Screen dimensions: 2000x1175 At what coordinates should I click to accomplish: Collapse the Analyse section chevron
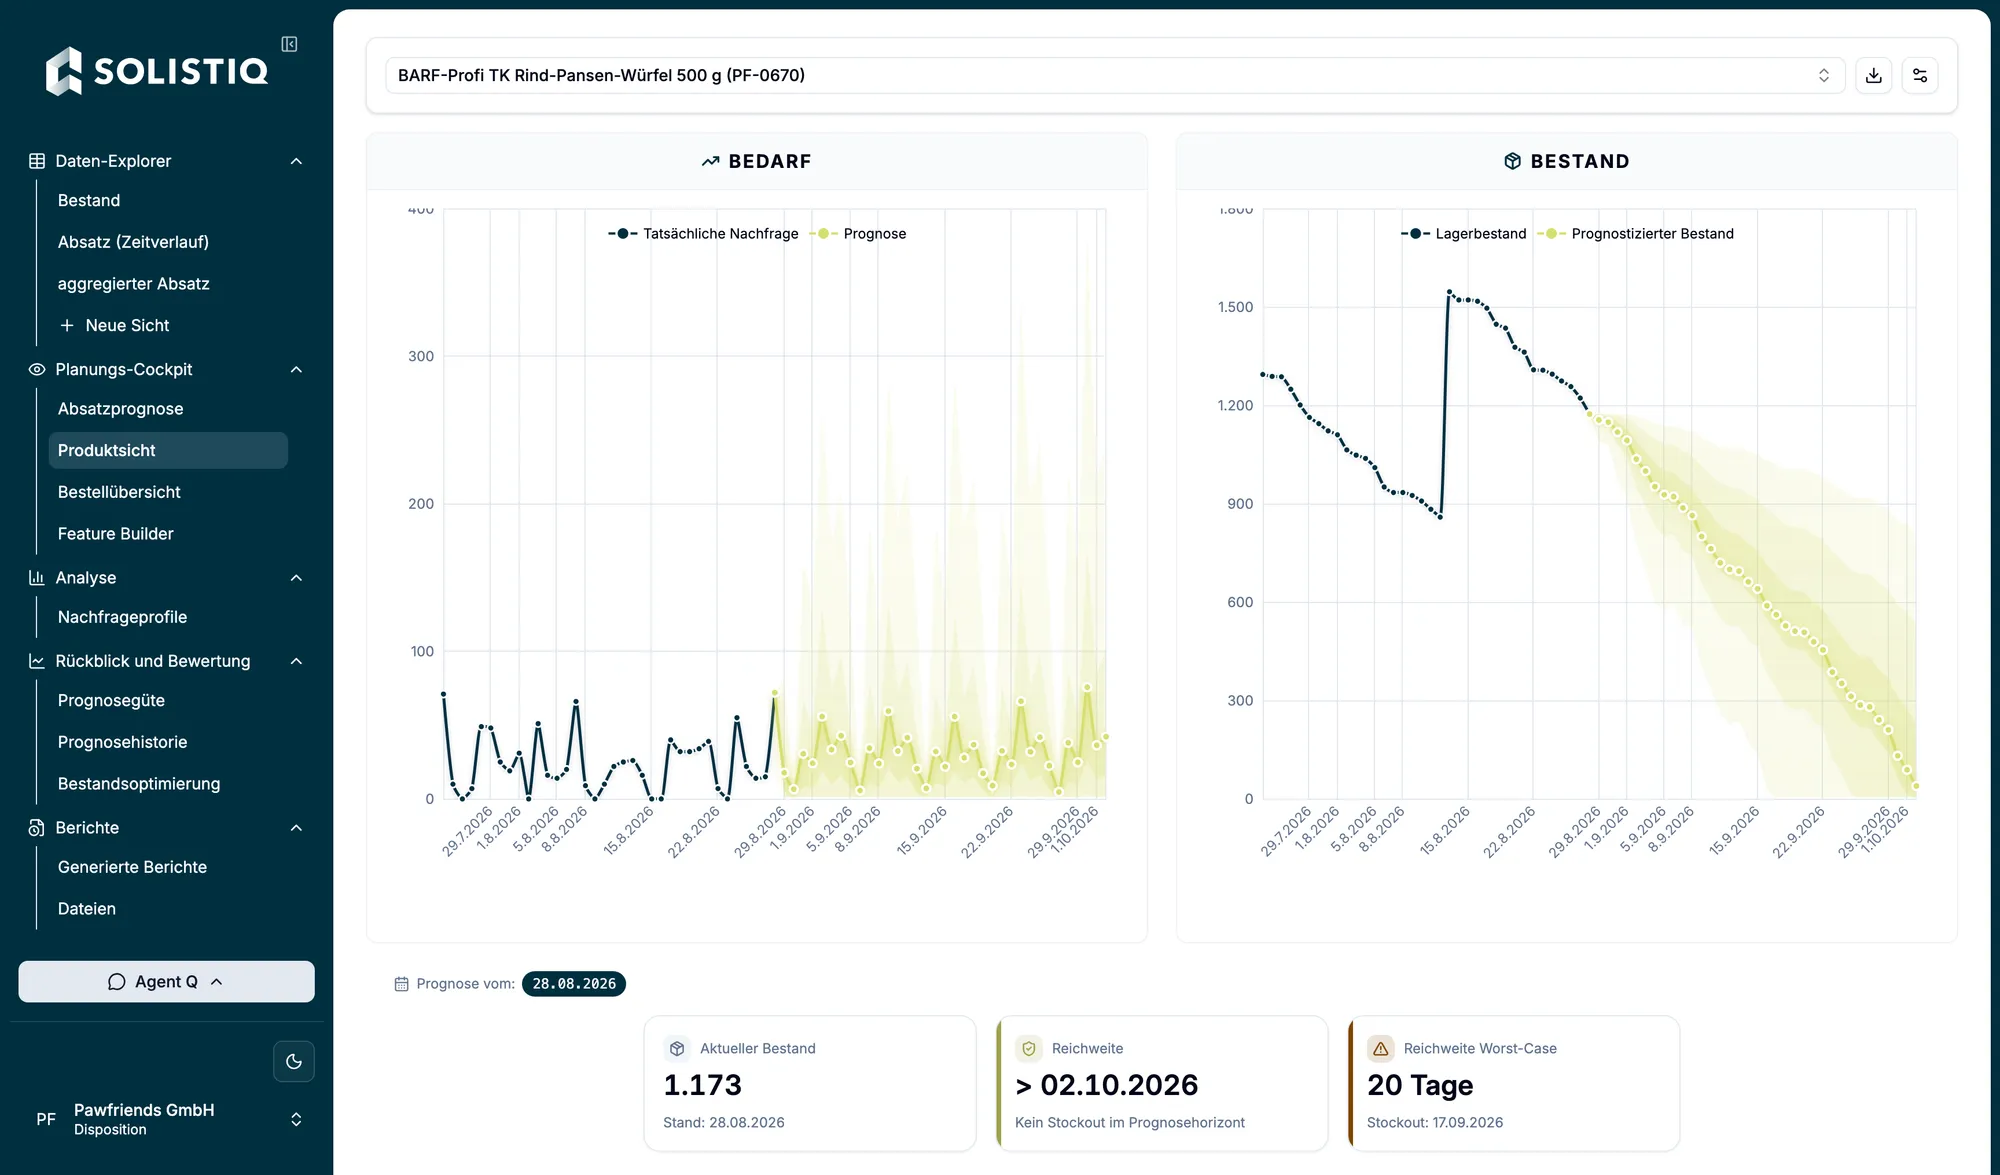(296, 577)
